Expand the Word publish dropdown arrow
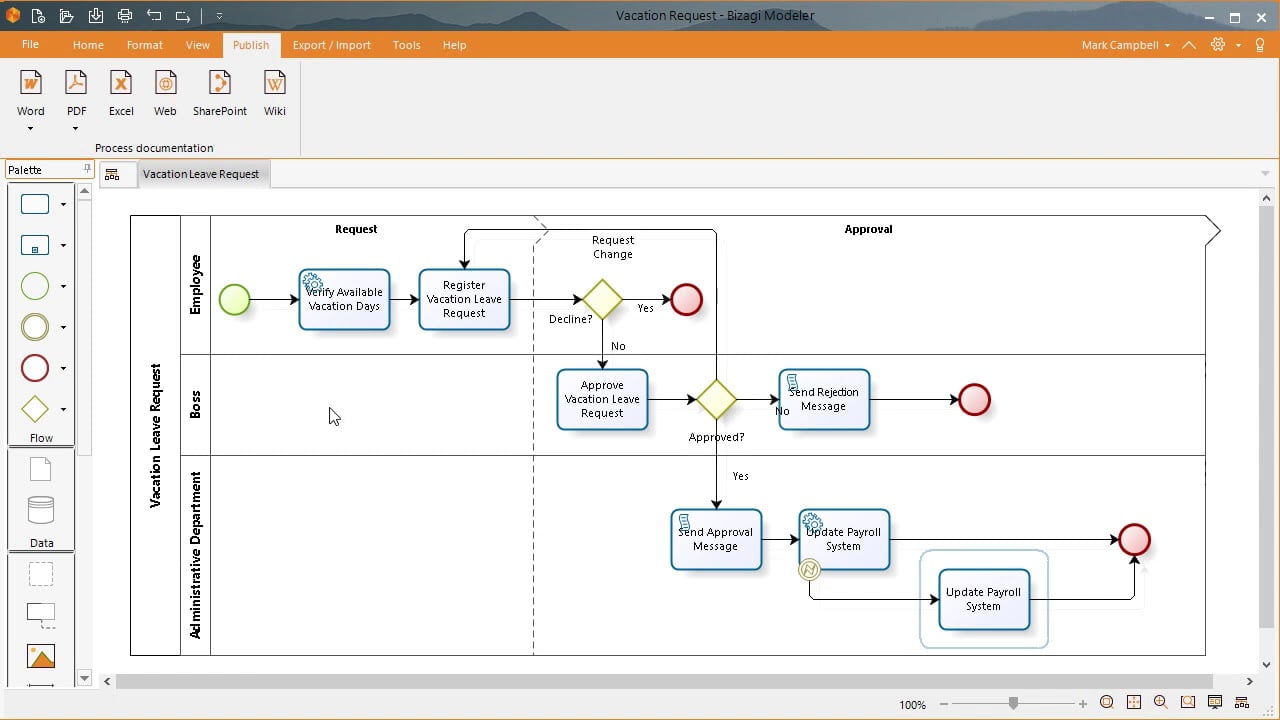The width and height of the screenshot is (1280, 720). pyautogui.click(x=30, y=128)
